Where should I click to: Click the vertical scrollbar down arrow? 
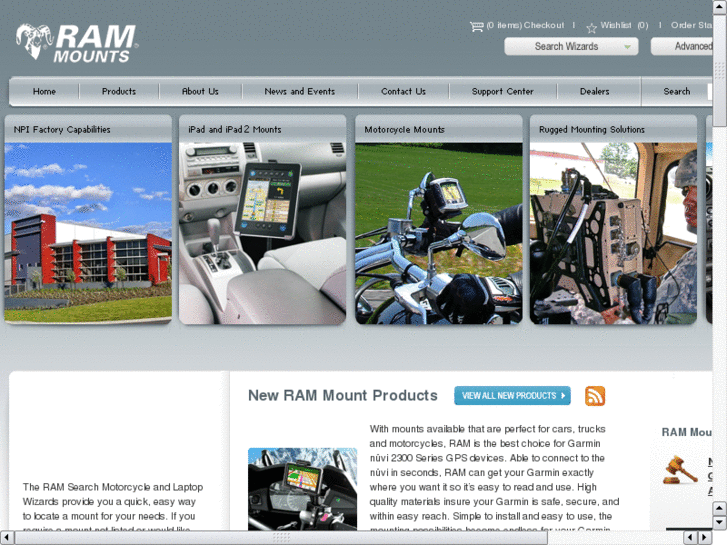point(720,523)
